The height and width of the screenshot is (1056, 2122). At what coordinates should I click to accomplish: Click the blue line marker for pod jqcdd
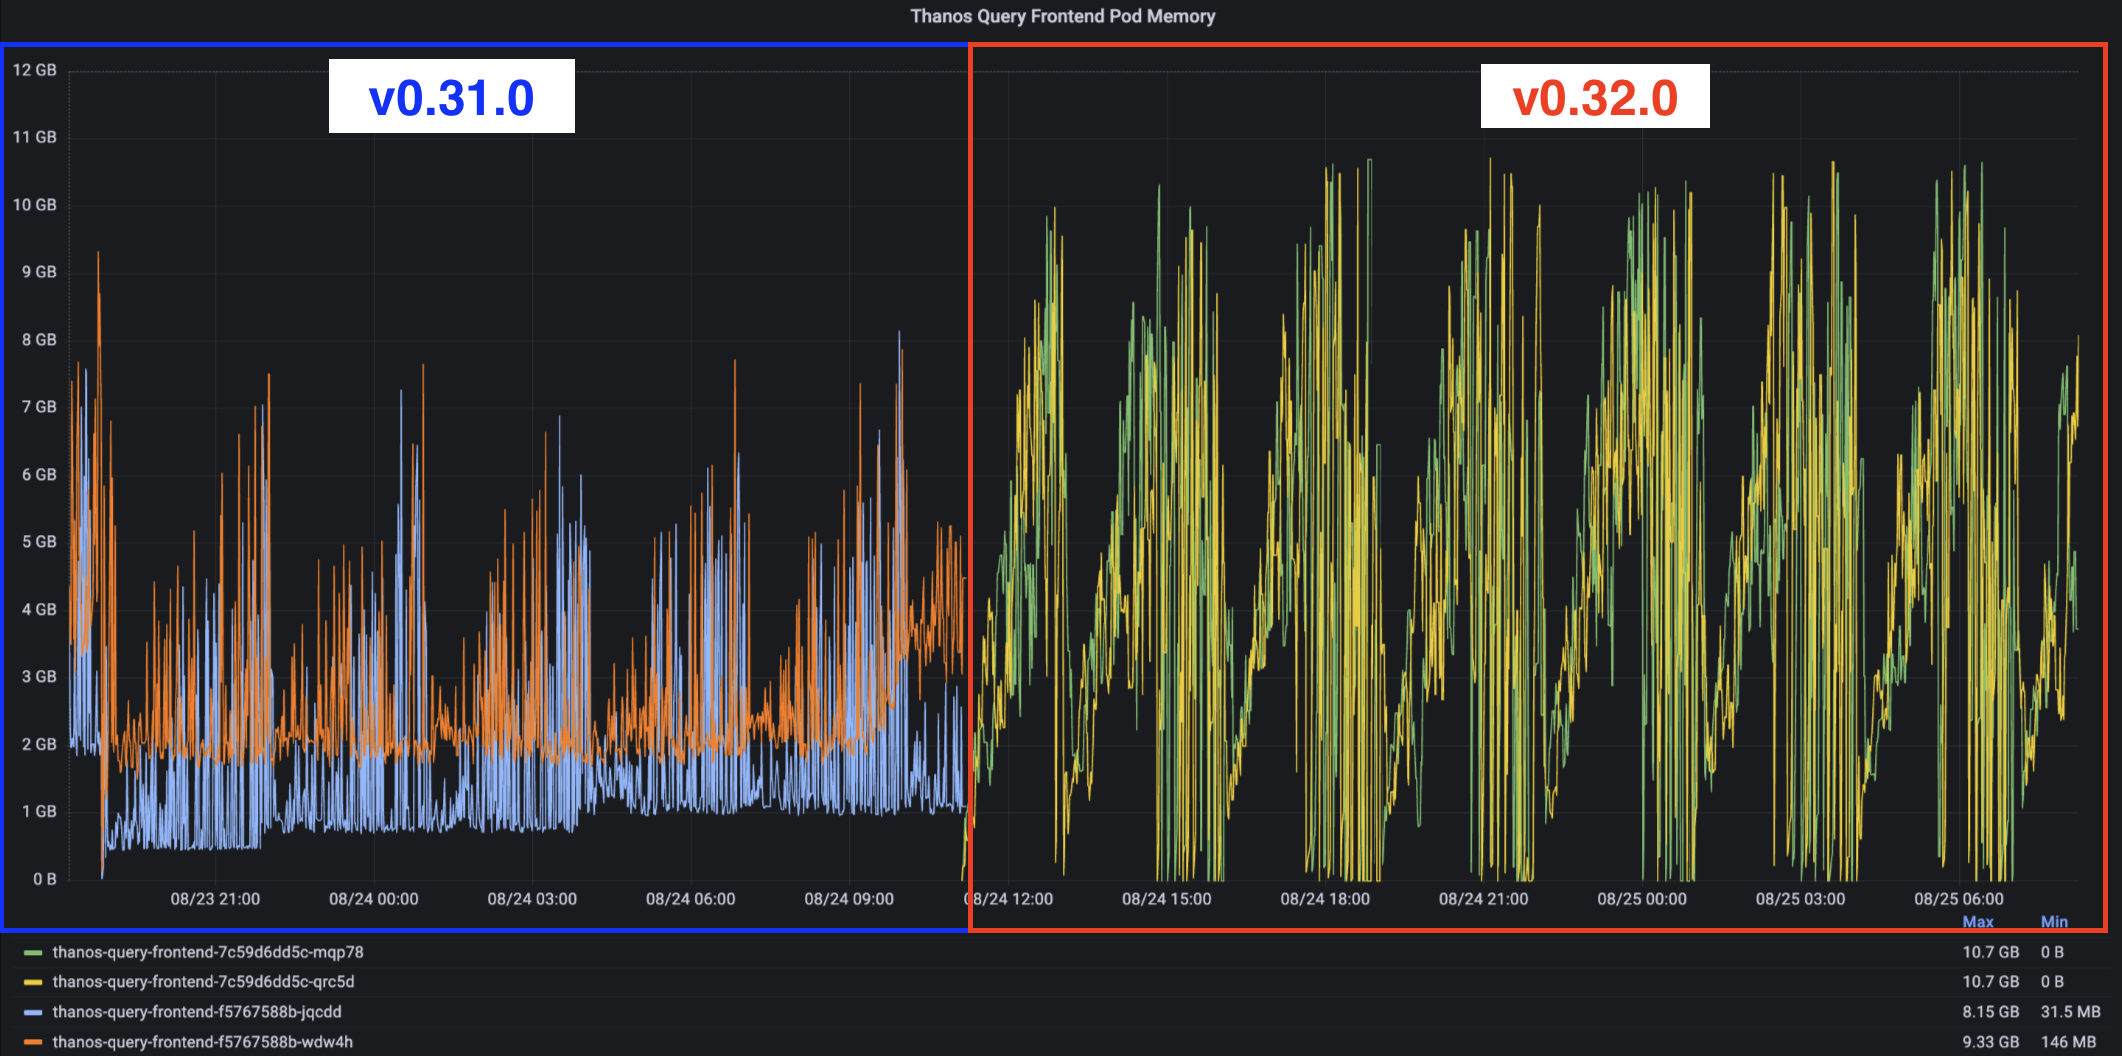pyautogui.click(x=32, y=1012)
